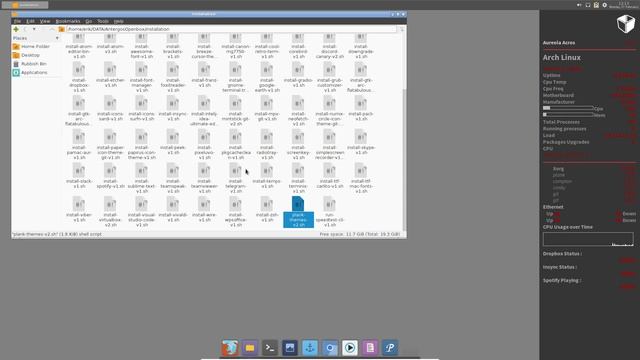Select install-dropbox-v1.sh file

tap(79, 78)
